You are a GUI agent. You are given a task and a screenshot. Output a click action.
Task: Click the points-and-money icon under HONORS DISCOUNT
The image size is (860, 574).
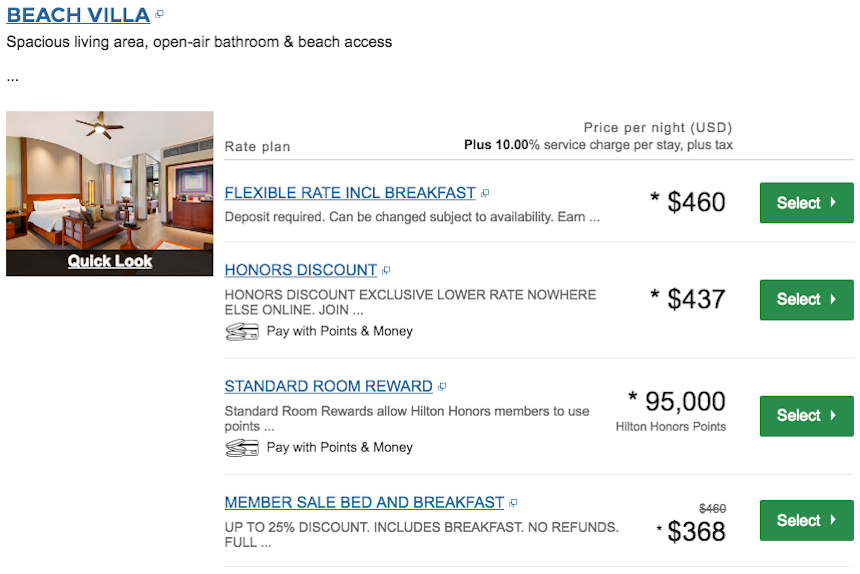242,332
